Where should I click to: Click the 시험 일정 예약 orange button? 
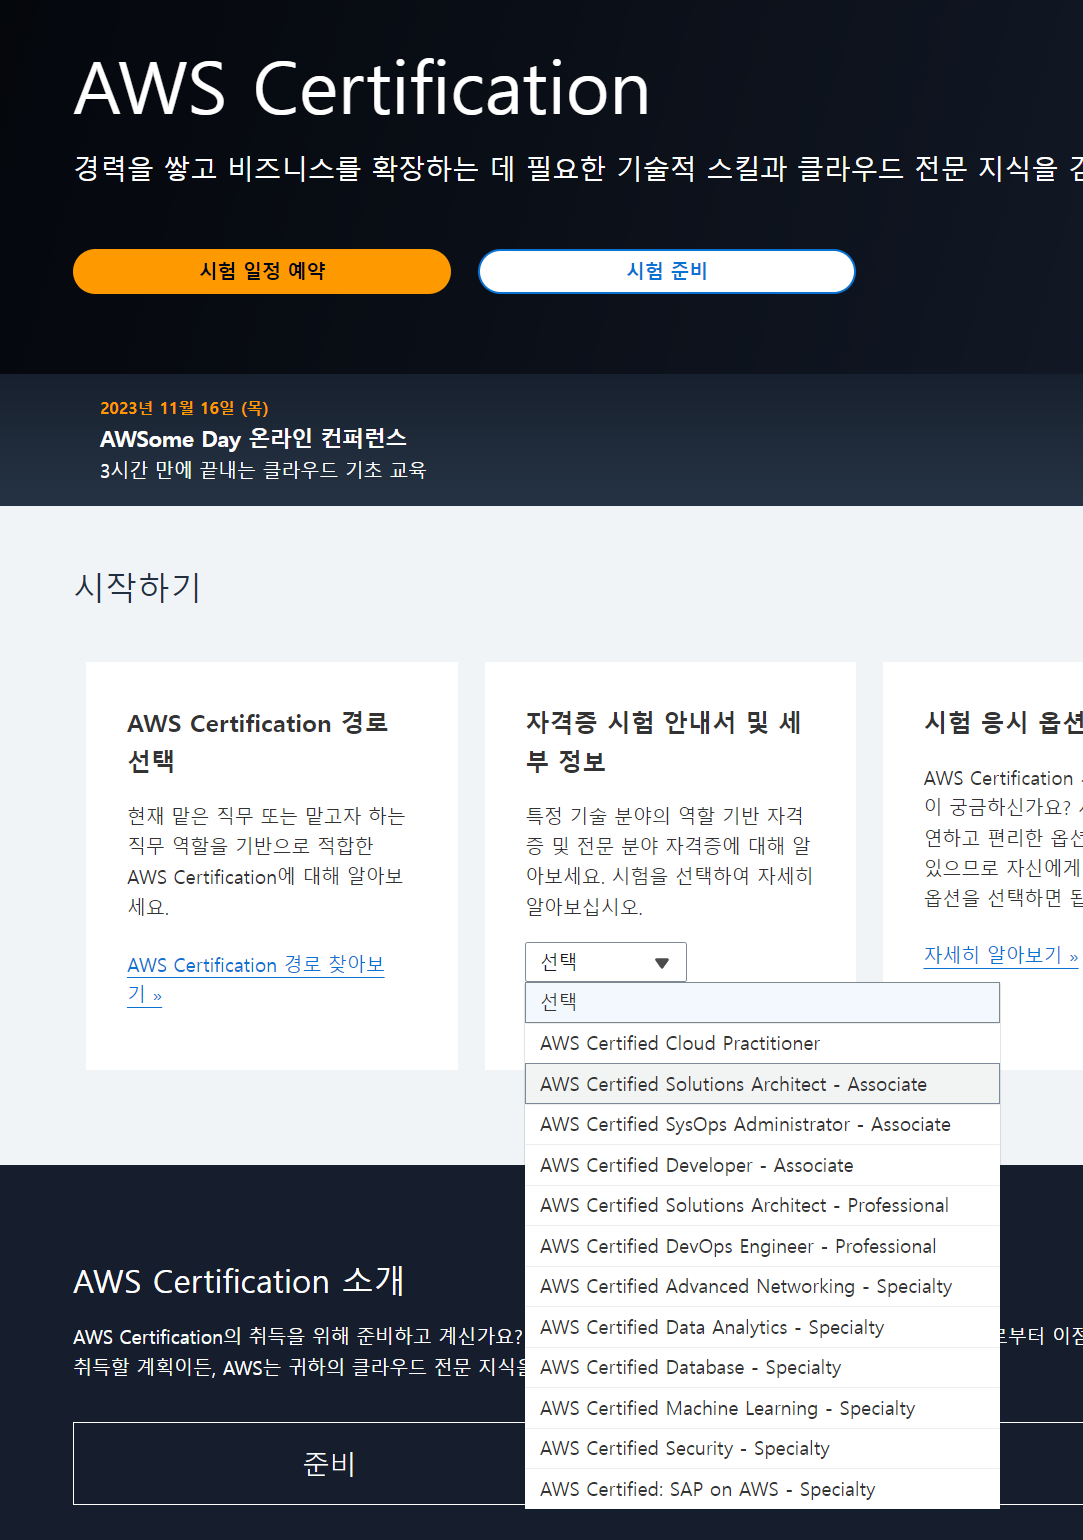(262, 271)
